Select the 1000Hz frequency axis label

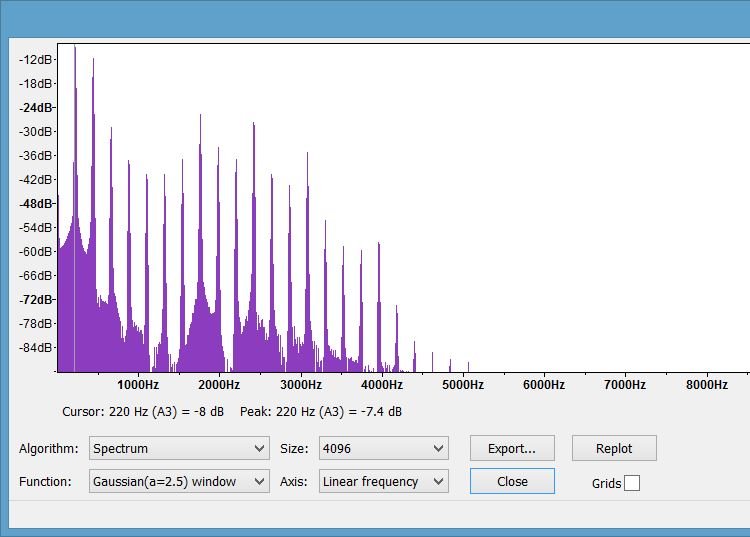click(x=138, y=385)
